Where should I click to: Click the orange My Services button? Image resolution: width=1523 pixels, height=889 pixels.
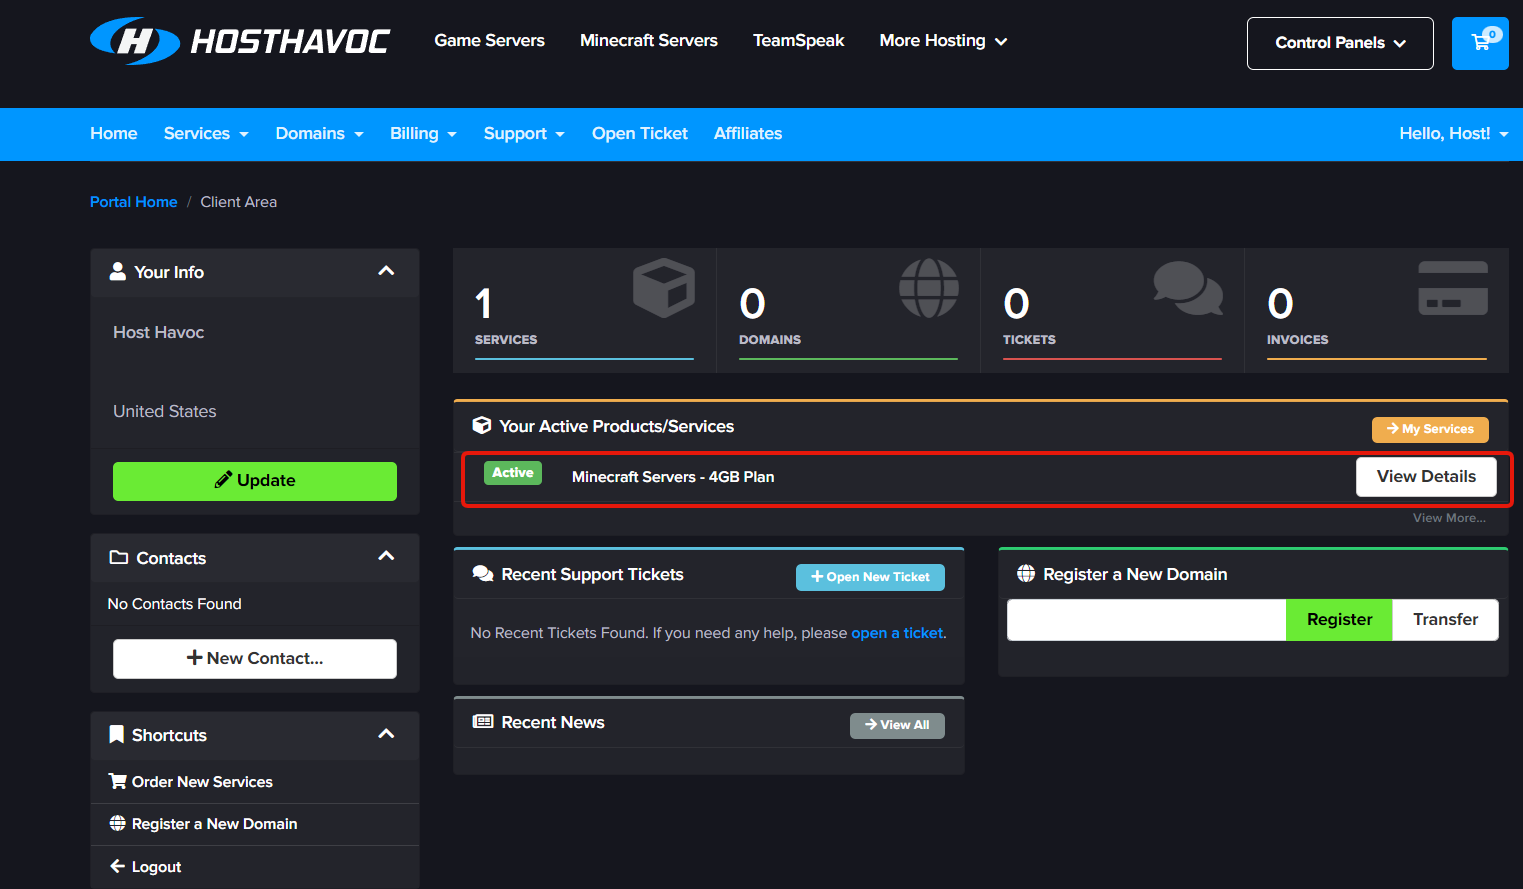pyautogui.click(x=1430, y=429)
